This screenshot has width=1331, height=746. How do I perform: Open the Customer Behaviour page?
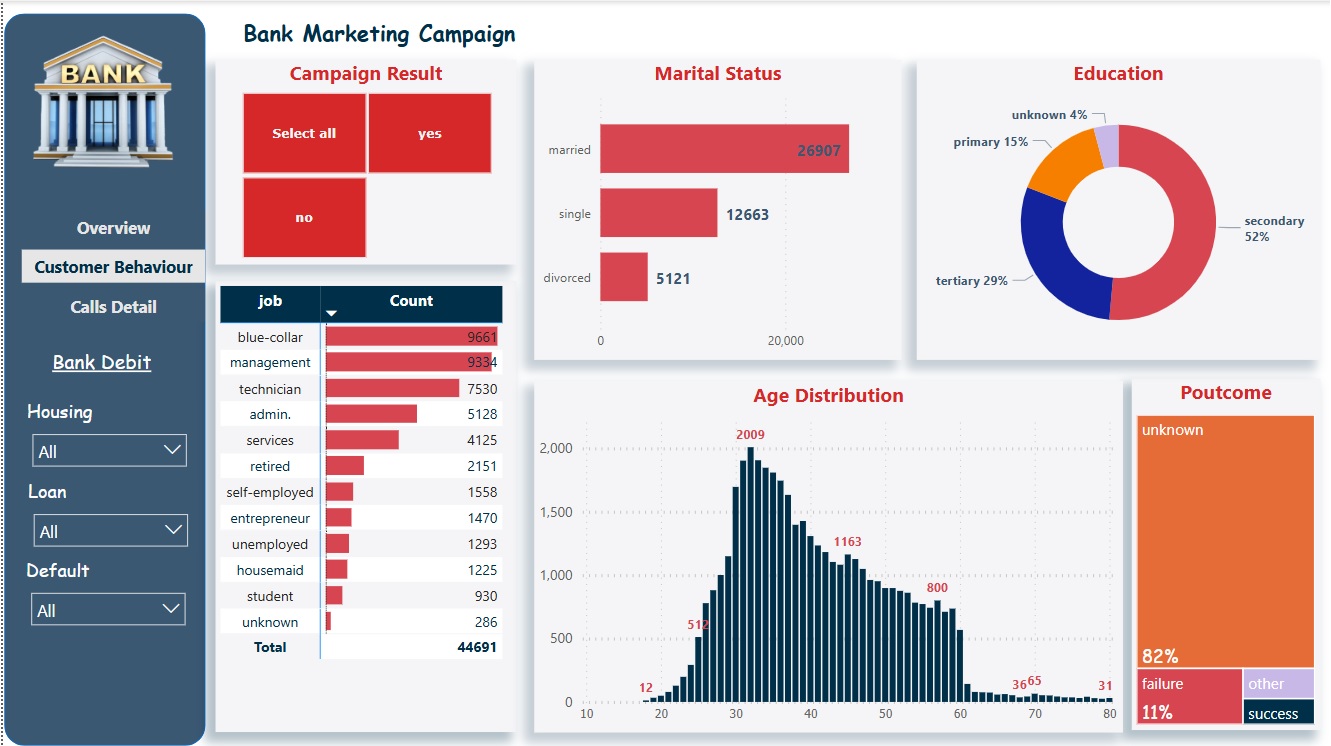(x=113, y=267)
